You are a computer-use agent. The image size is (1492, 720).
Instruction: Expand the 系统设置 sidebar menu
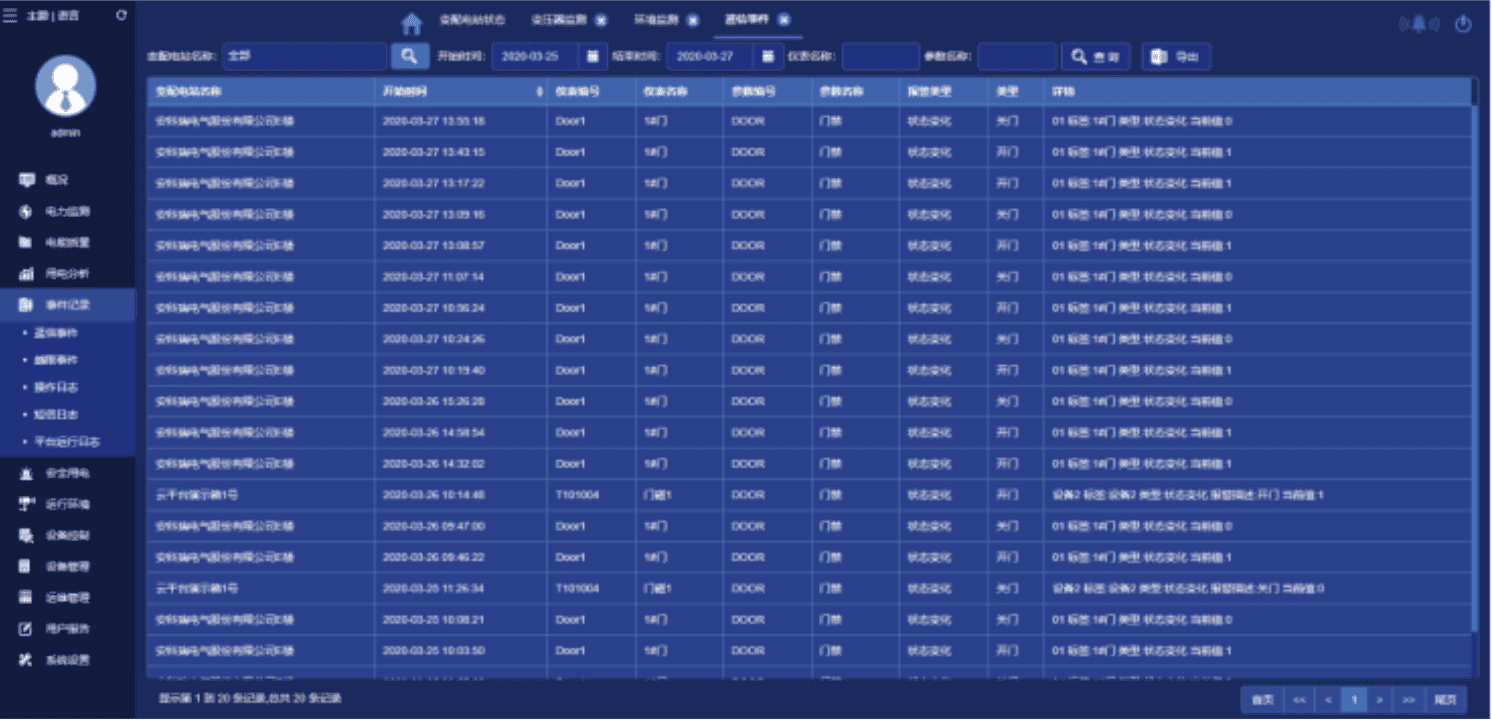tap(67, 660)
